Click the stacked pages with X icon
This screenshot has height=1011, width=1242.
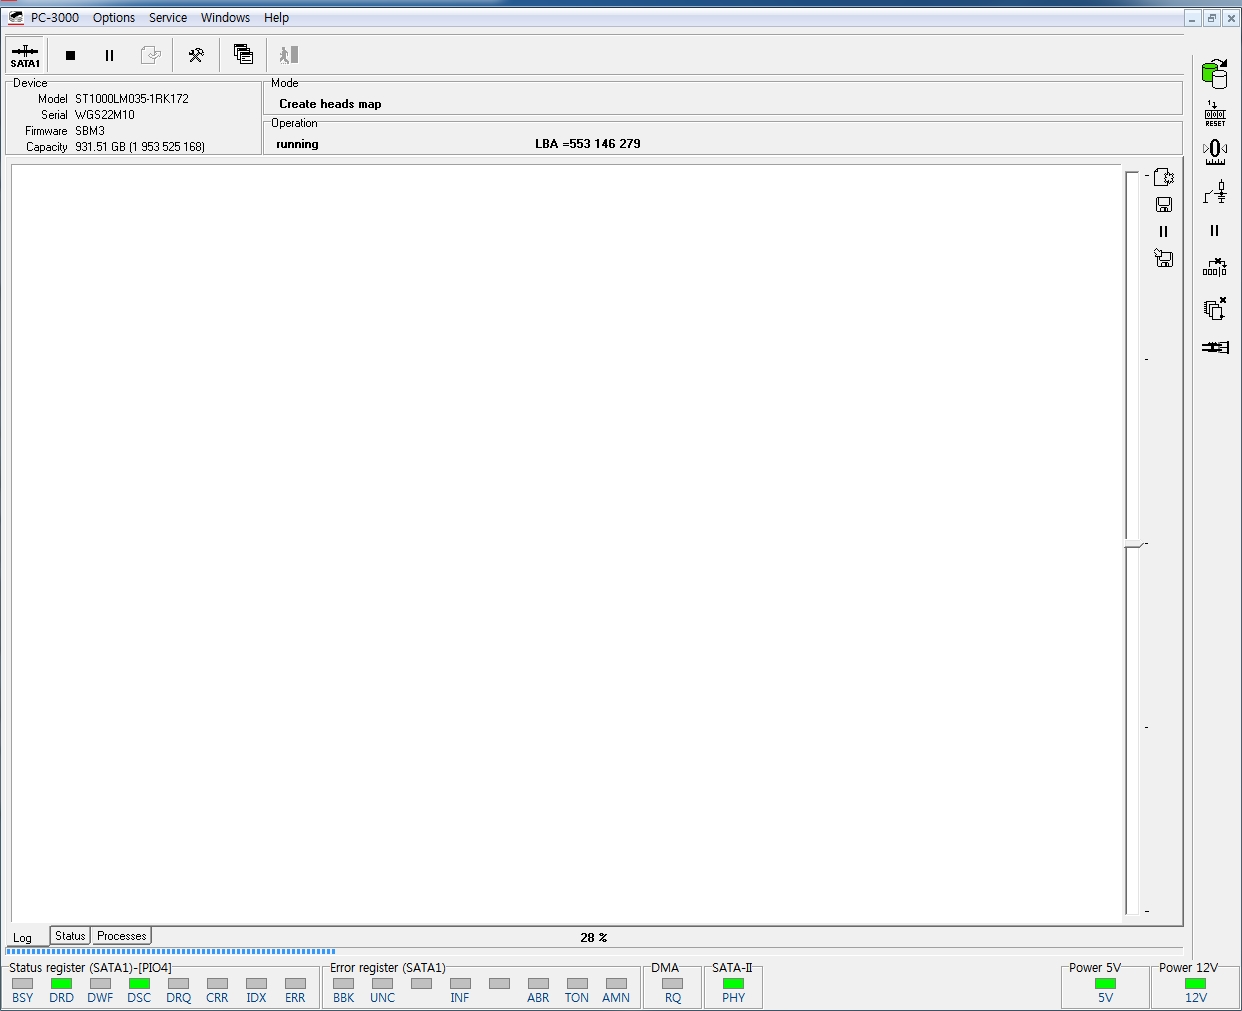click(1215, 308)
